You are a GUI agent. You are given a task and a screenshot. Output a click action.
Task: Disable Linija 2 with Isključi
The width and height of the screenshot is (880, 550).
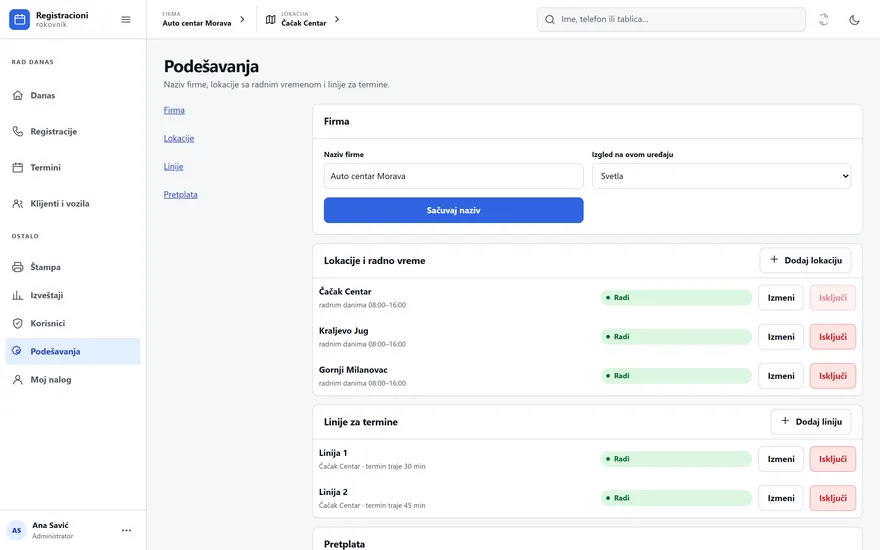click(833, 498)
